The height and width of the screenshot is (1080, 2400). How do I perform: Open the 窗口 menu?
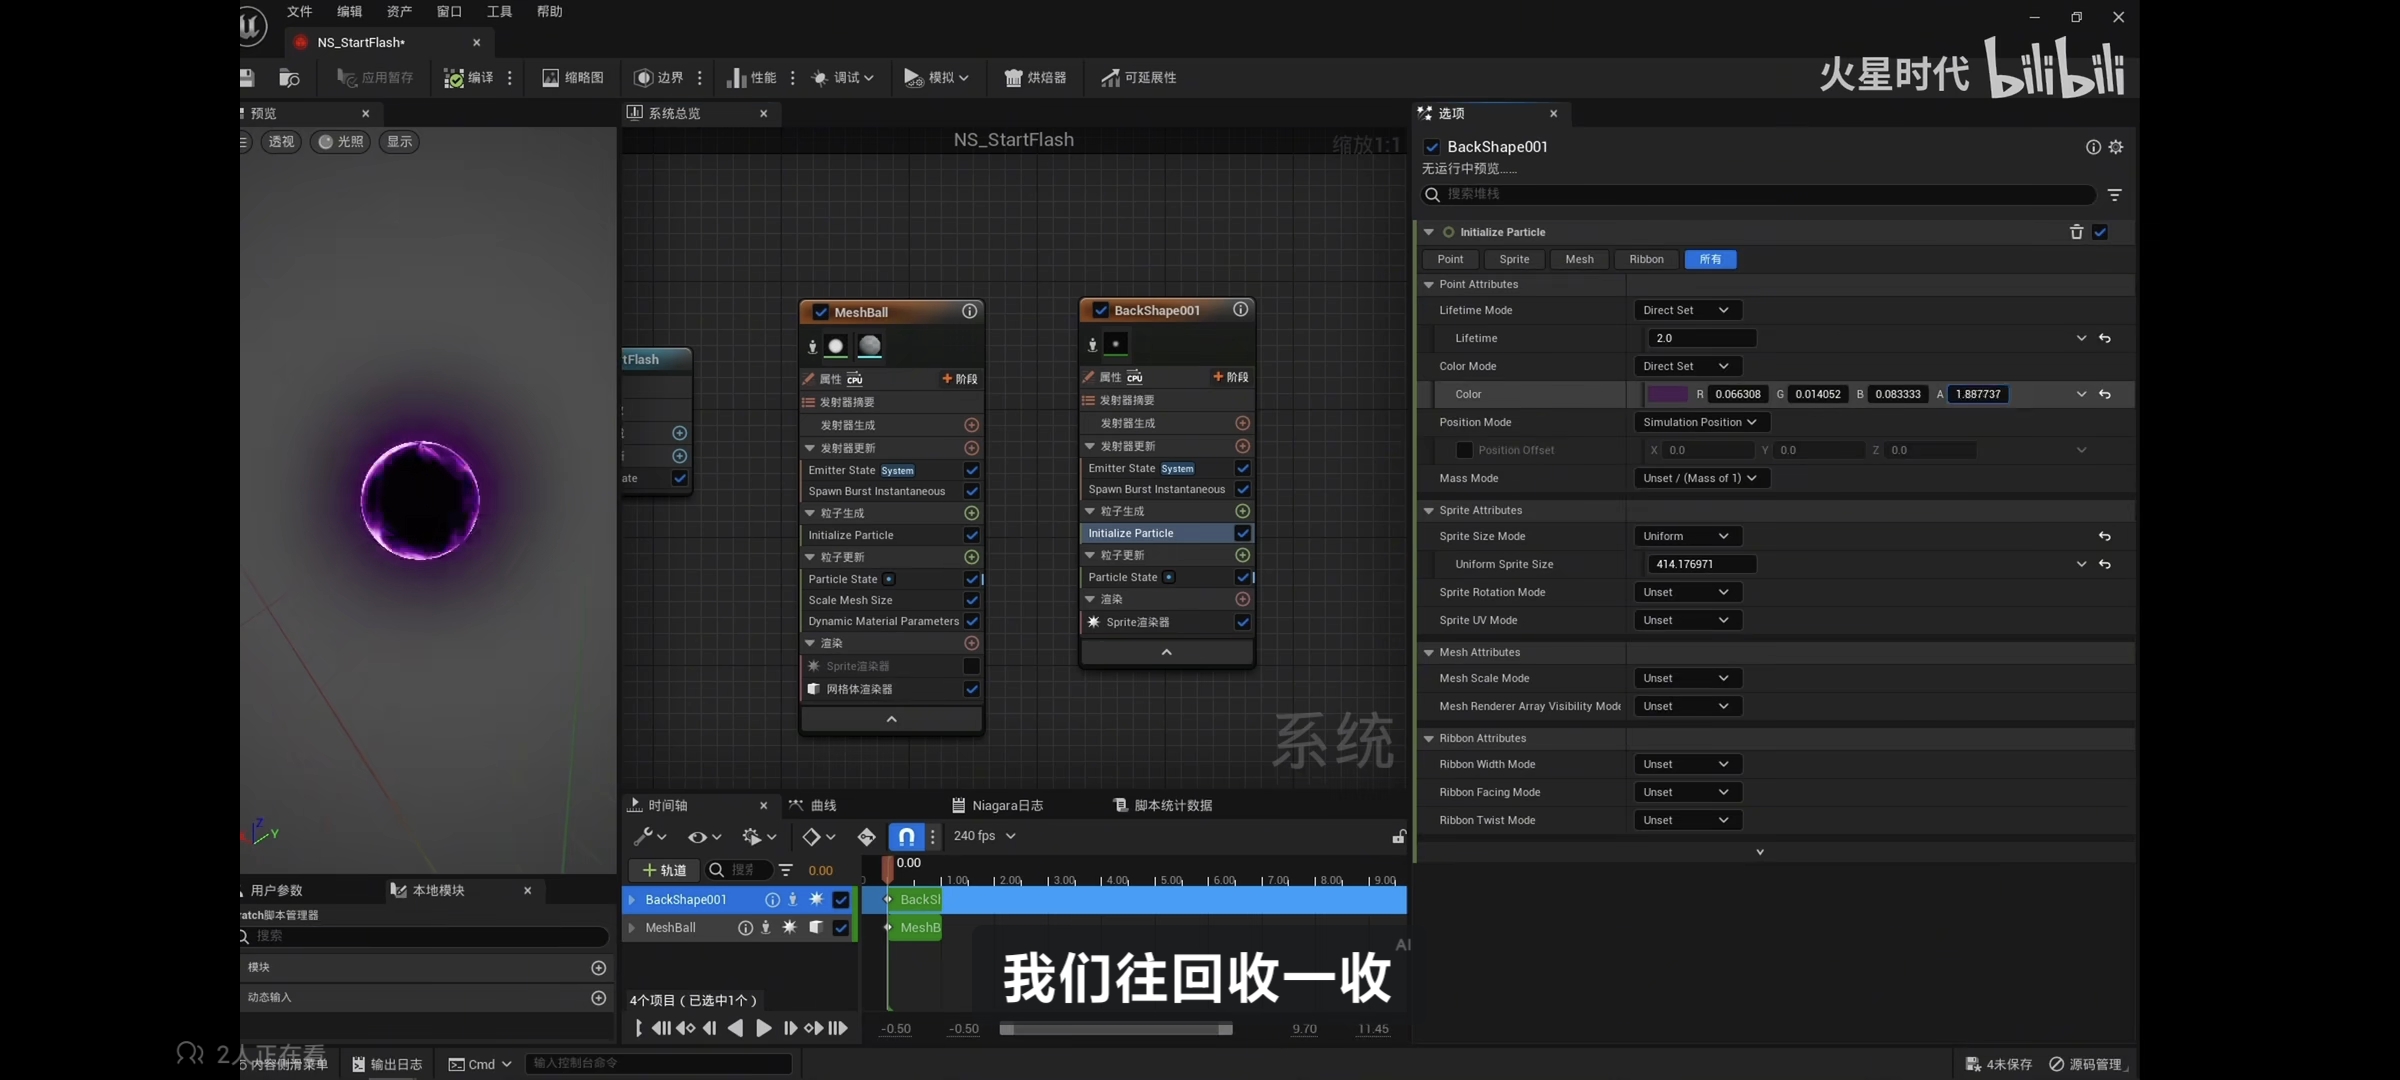[x=449, y=11]
